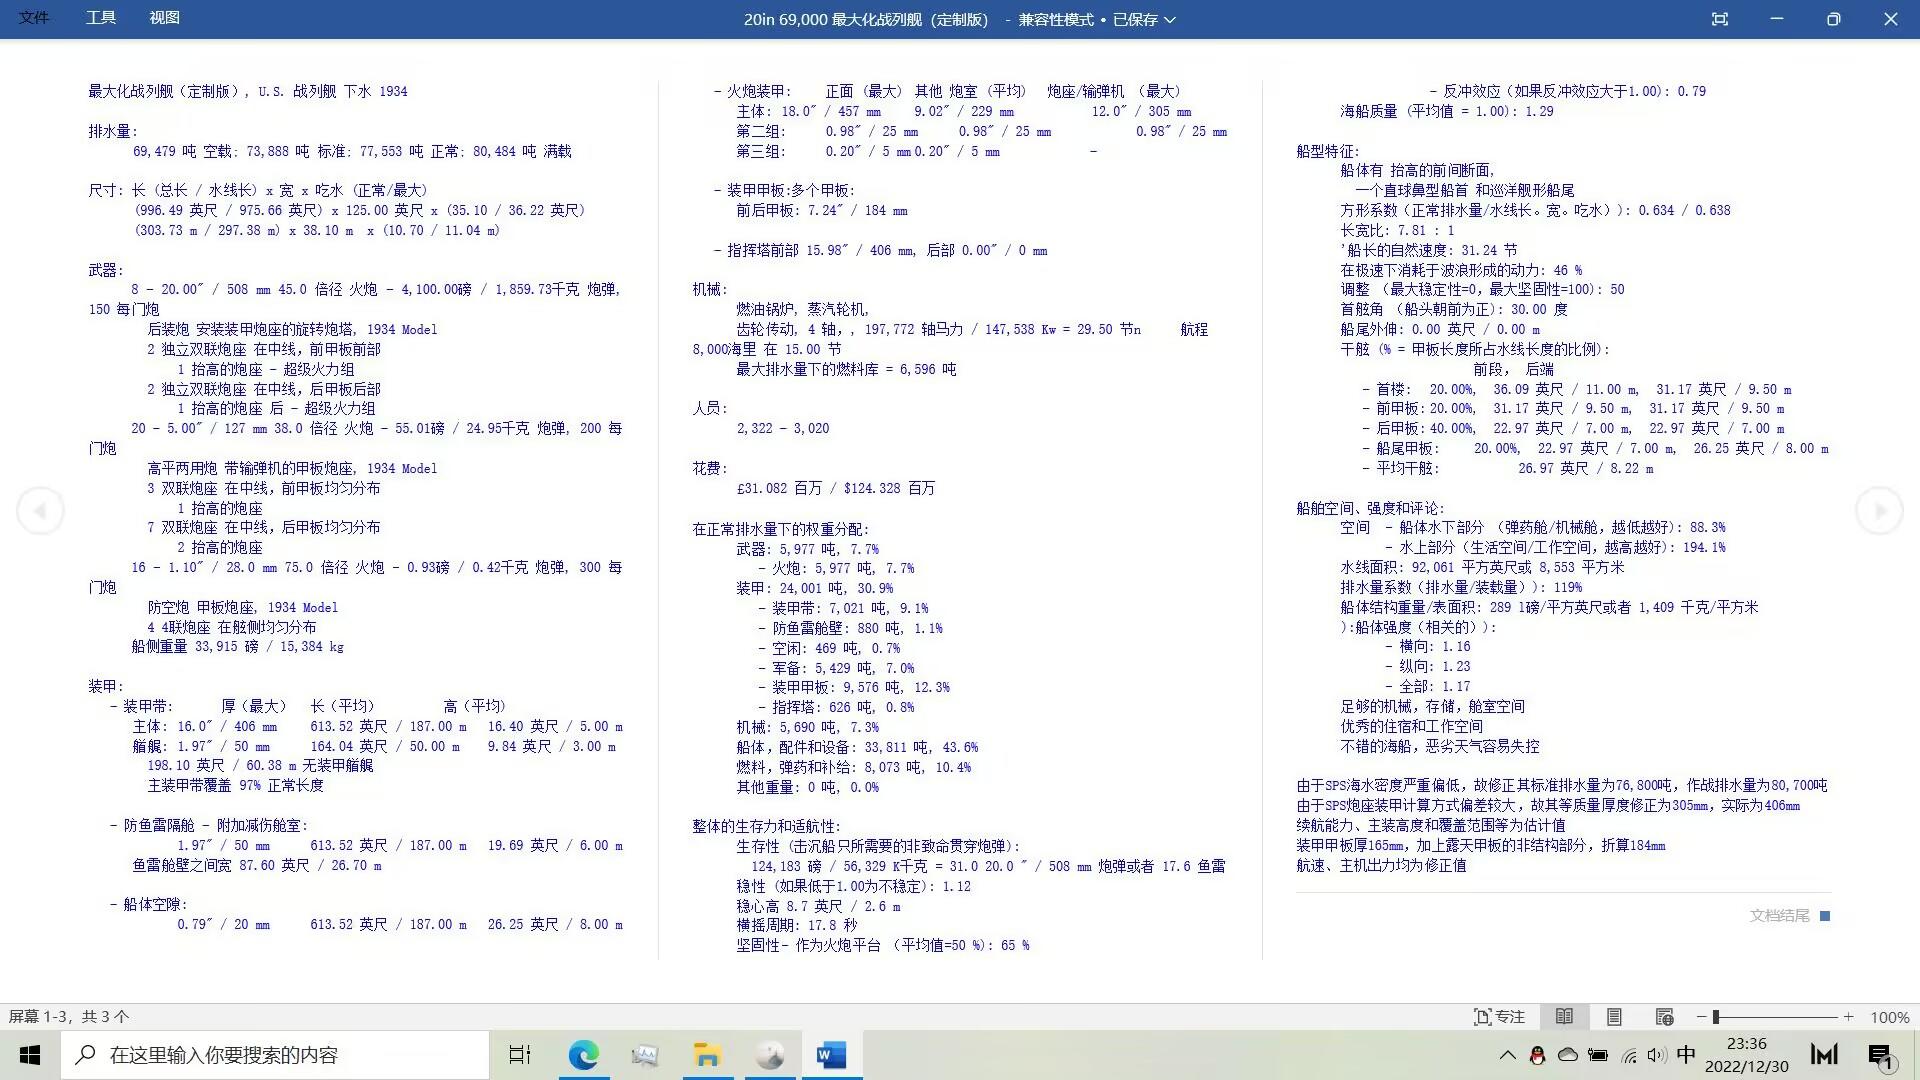Open zoom dialog via 100% label
Image resolution: width=1920 pixels, height=1080 pixels.
tap(1890, 1017)
